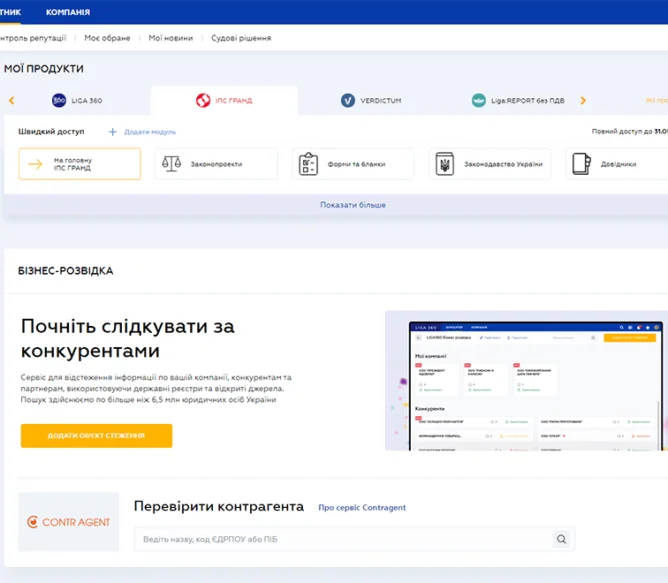Click the plus icon to add module
Screen dimensions: 668x583
112,132
